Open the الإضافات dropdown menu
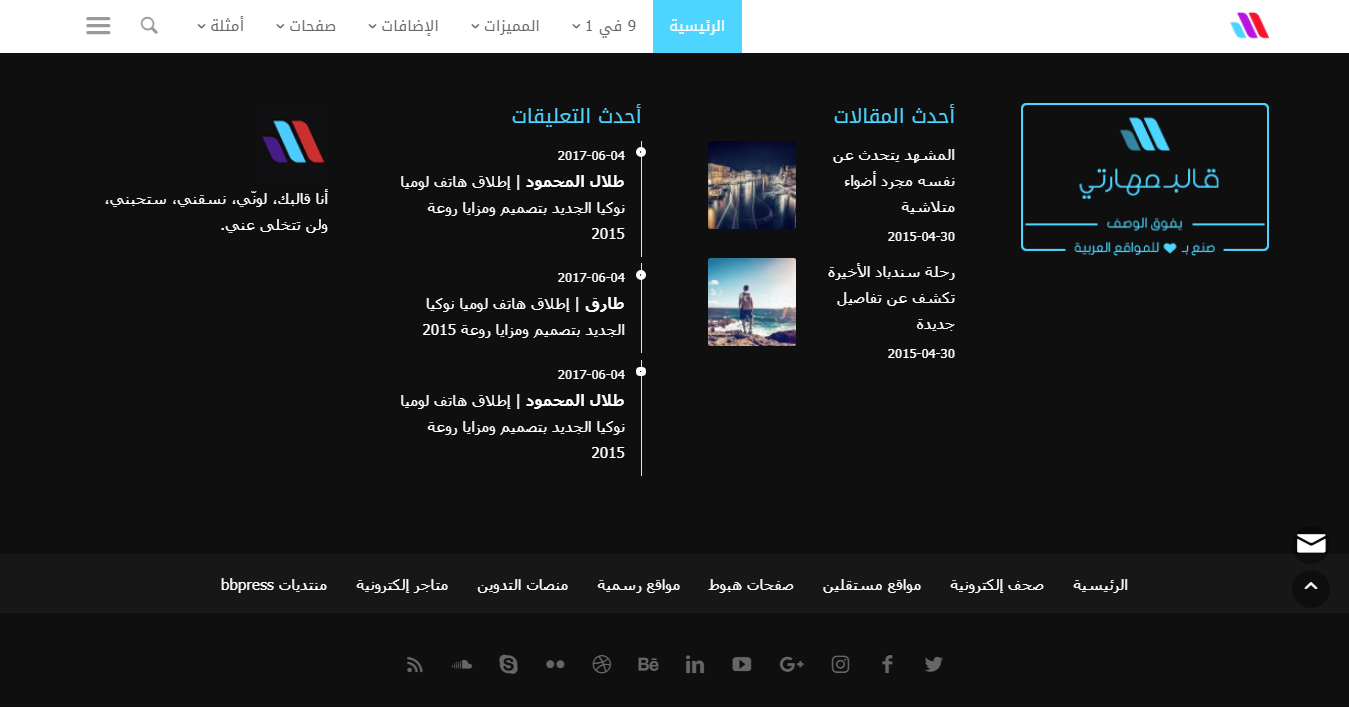 point(403,26)
